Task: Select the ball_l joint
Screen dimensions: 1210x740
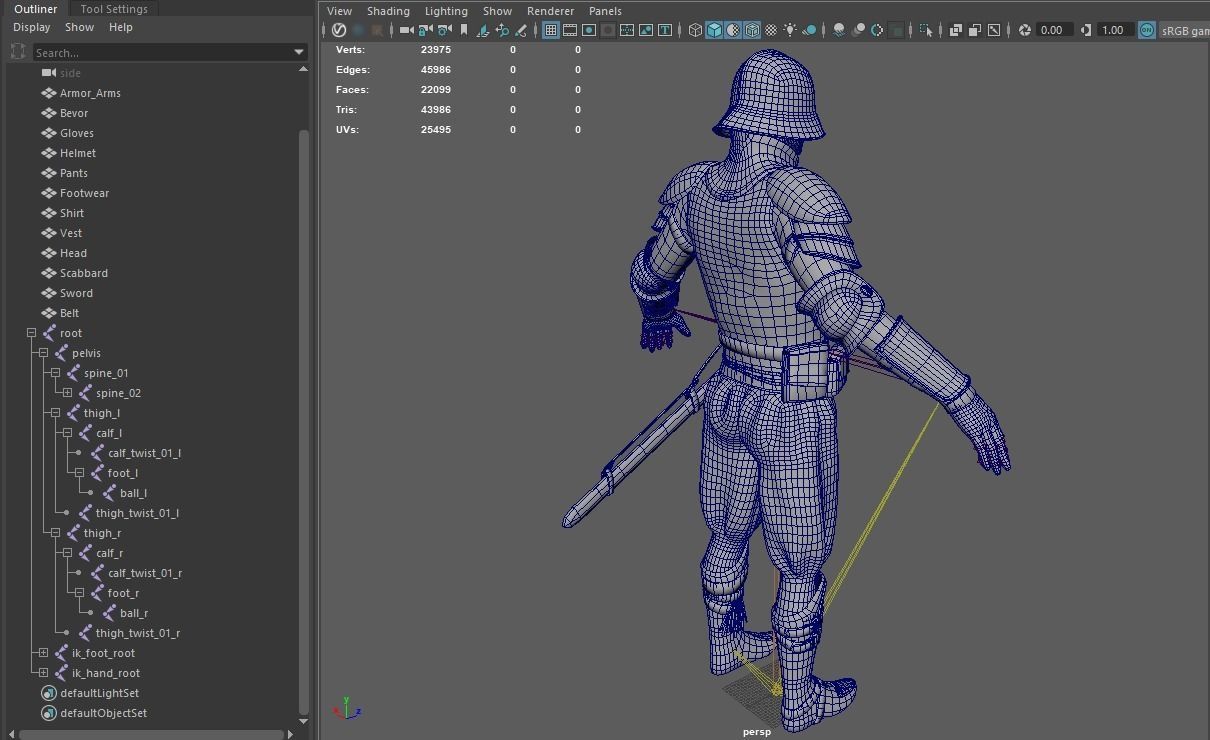Action: [x=133, y=493]
